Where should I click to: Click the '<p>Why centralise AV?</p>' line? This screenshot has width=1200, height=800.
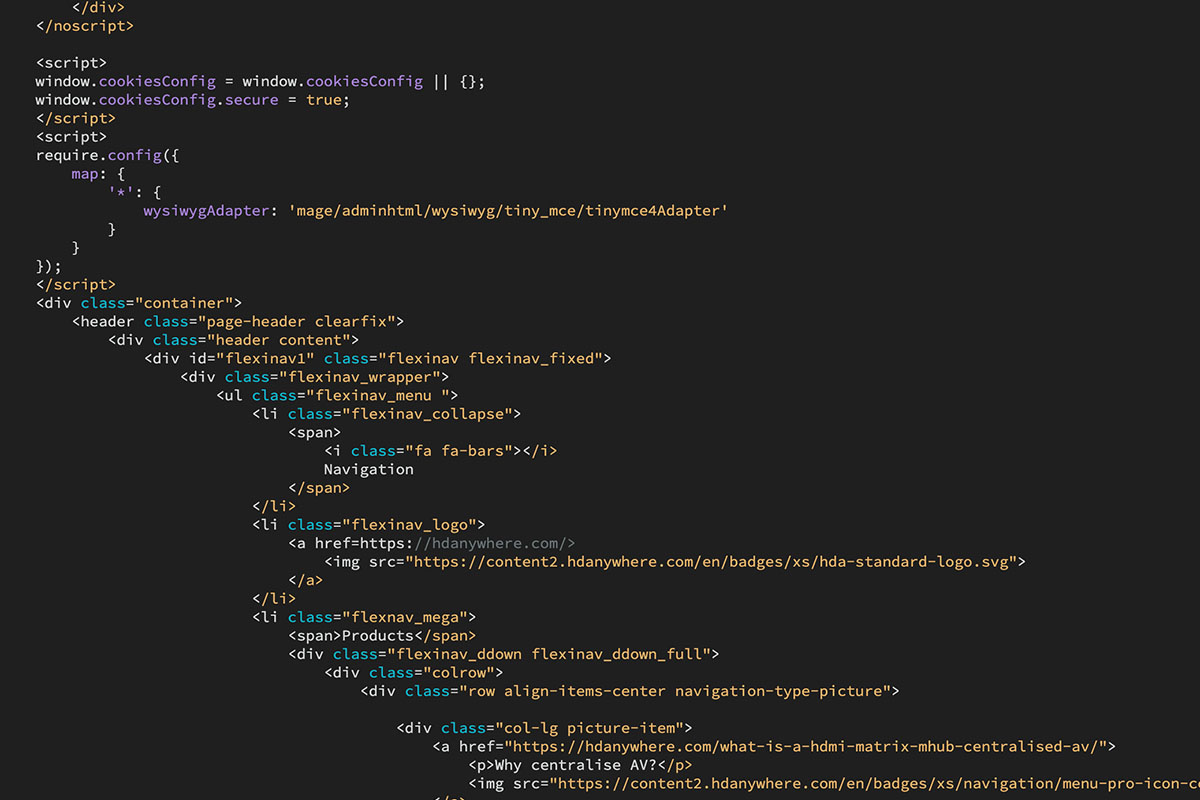coord(580,765)
